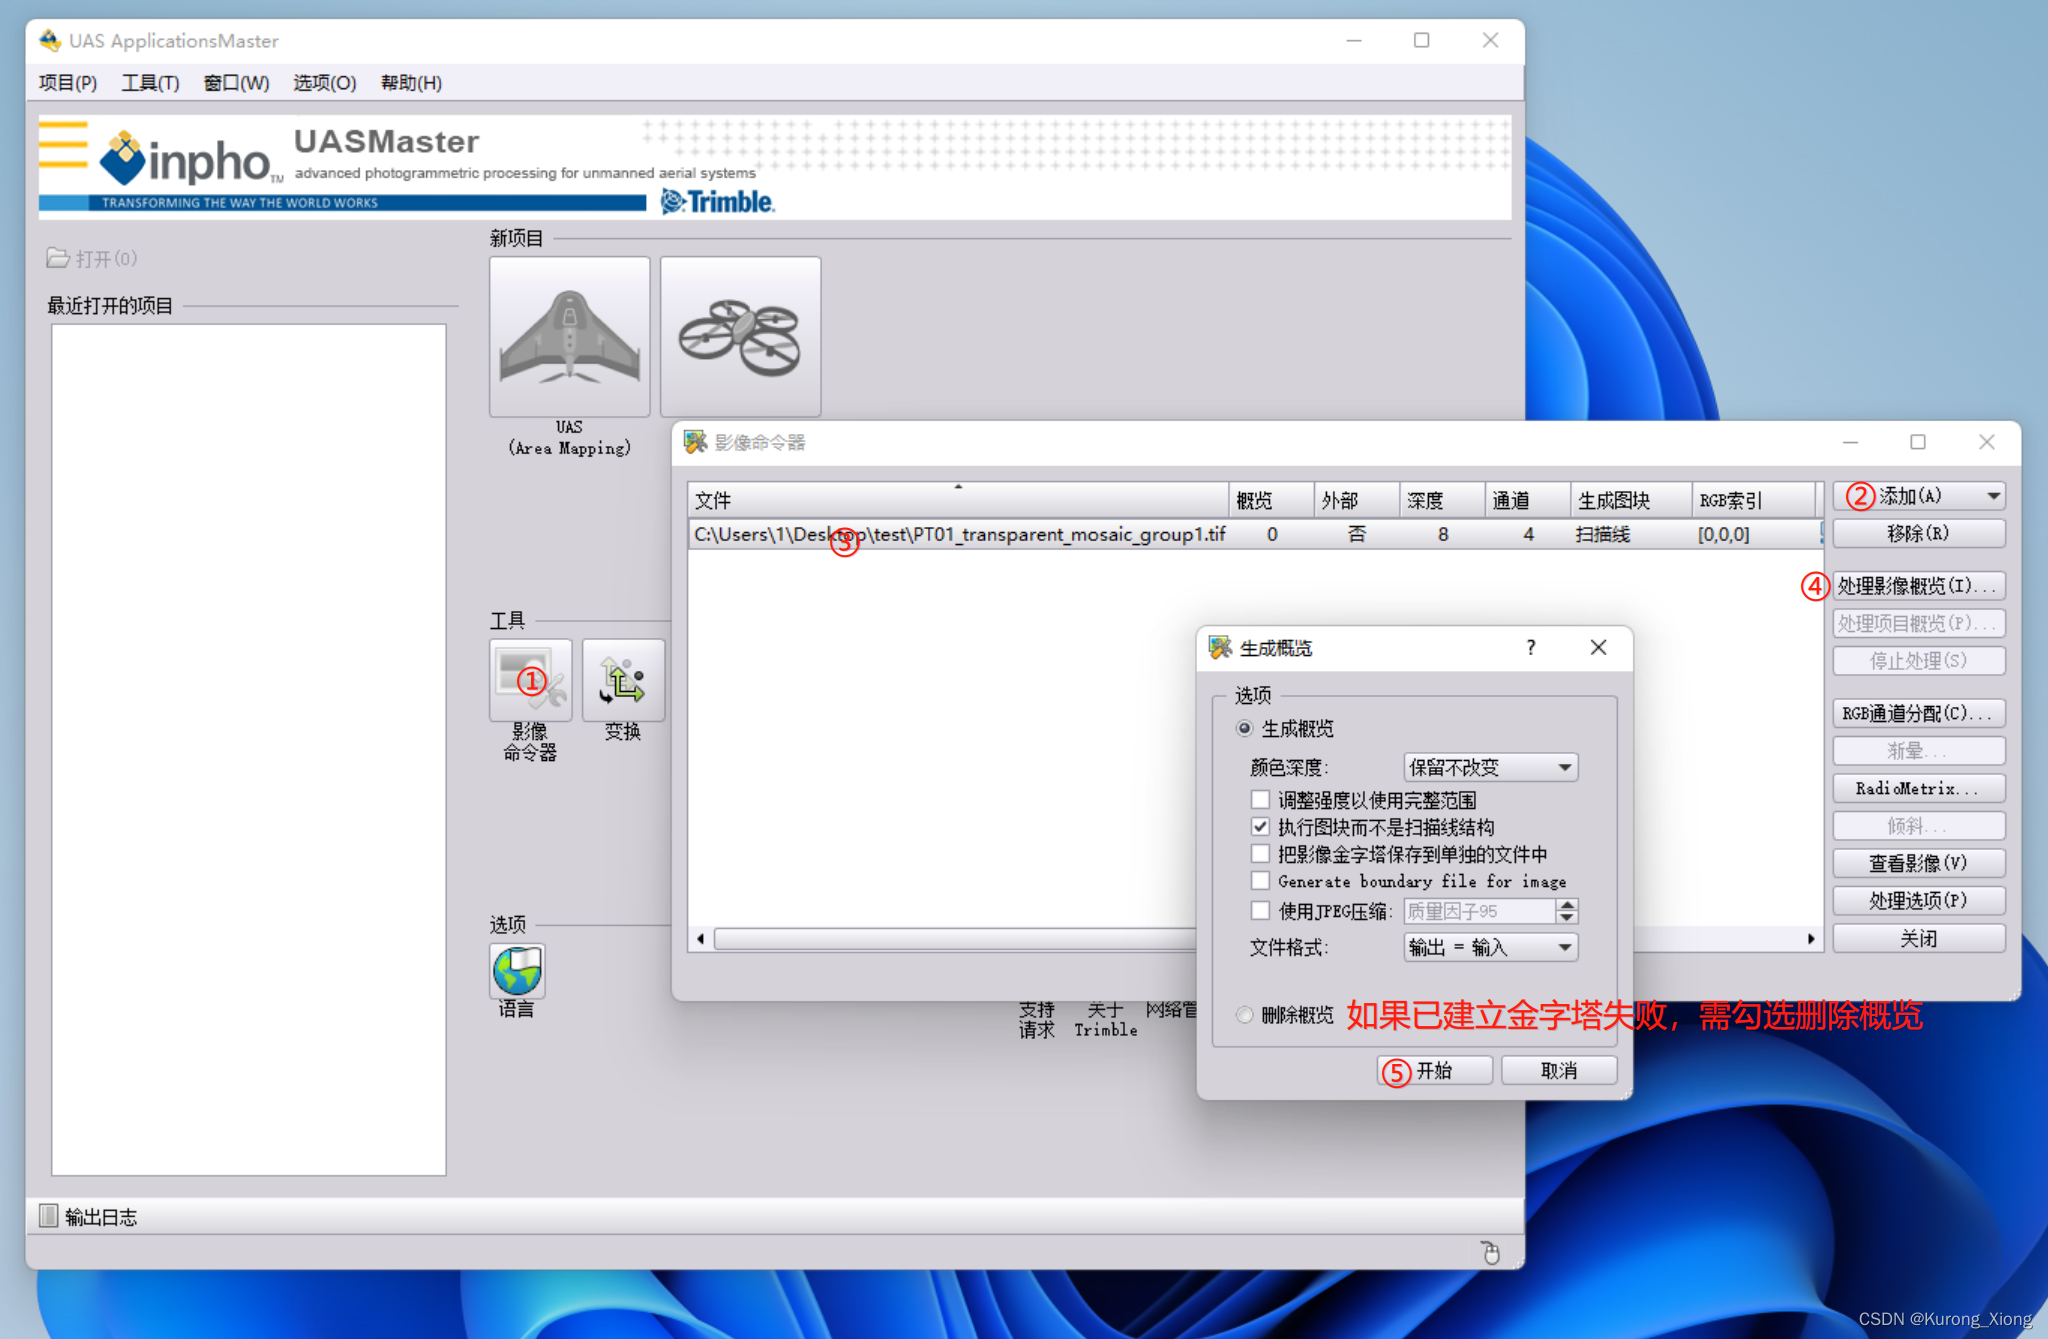Open the 输出日志 panel
This screenshot has height=1339, width=2048.
coord(88,1216)
